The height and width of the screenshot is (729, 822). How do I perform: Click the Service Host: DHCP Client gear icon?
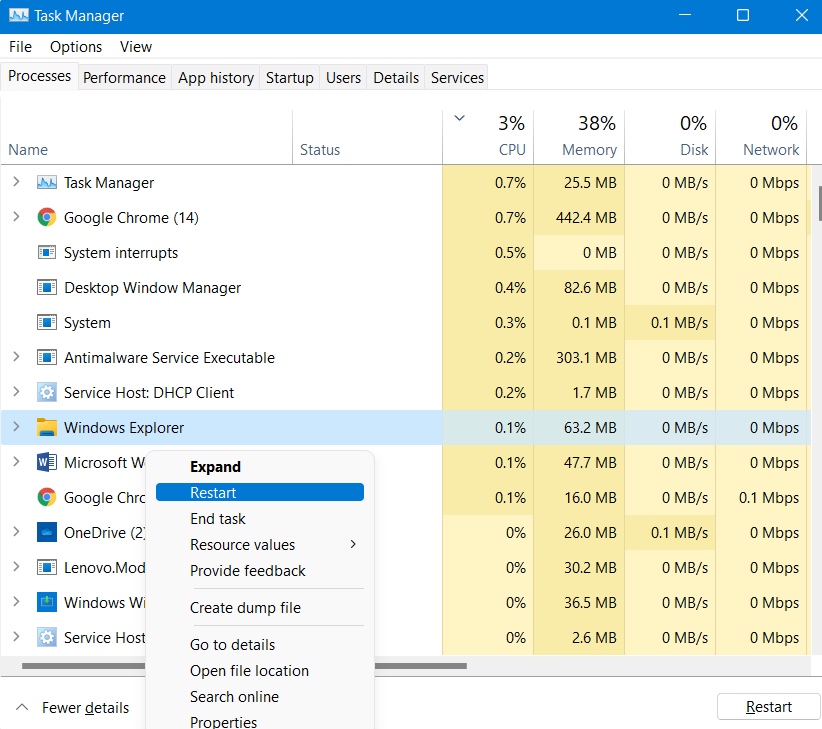46,393
